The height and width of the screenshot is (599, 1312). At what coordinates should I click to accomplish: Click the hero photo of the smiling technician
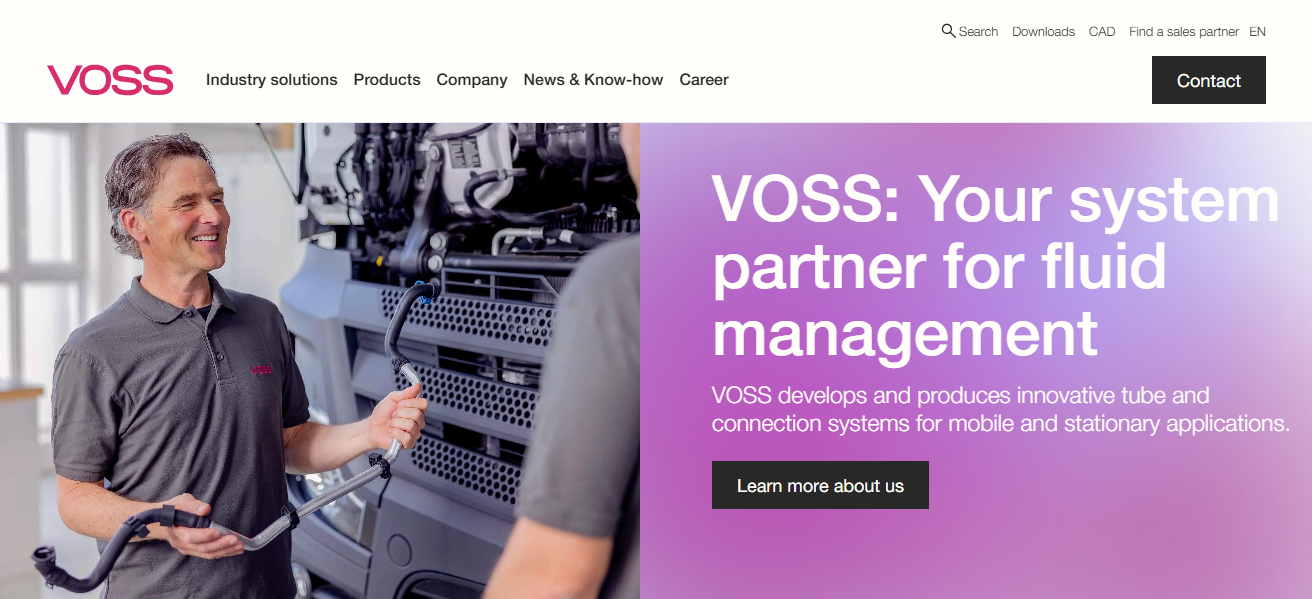320,361
